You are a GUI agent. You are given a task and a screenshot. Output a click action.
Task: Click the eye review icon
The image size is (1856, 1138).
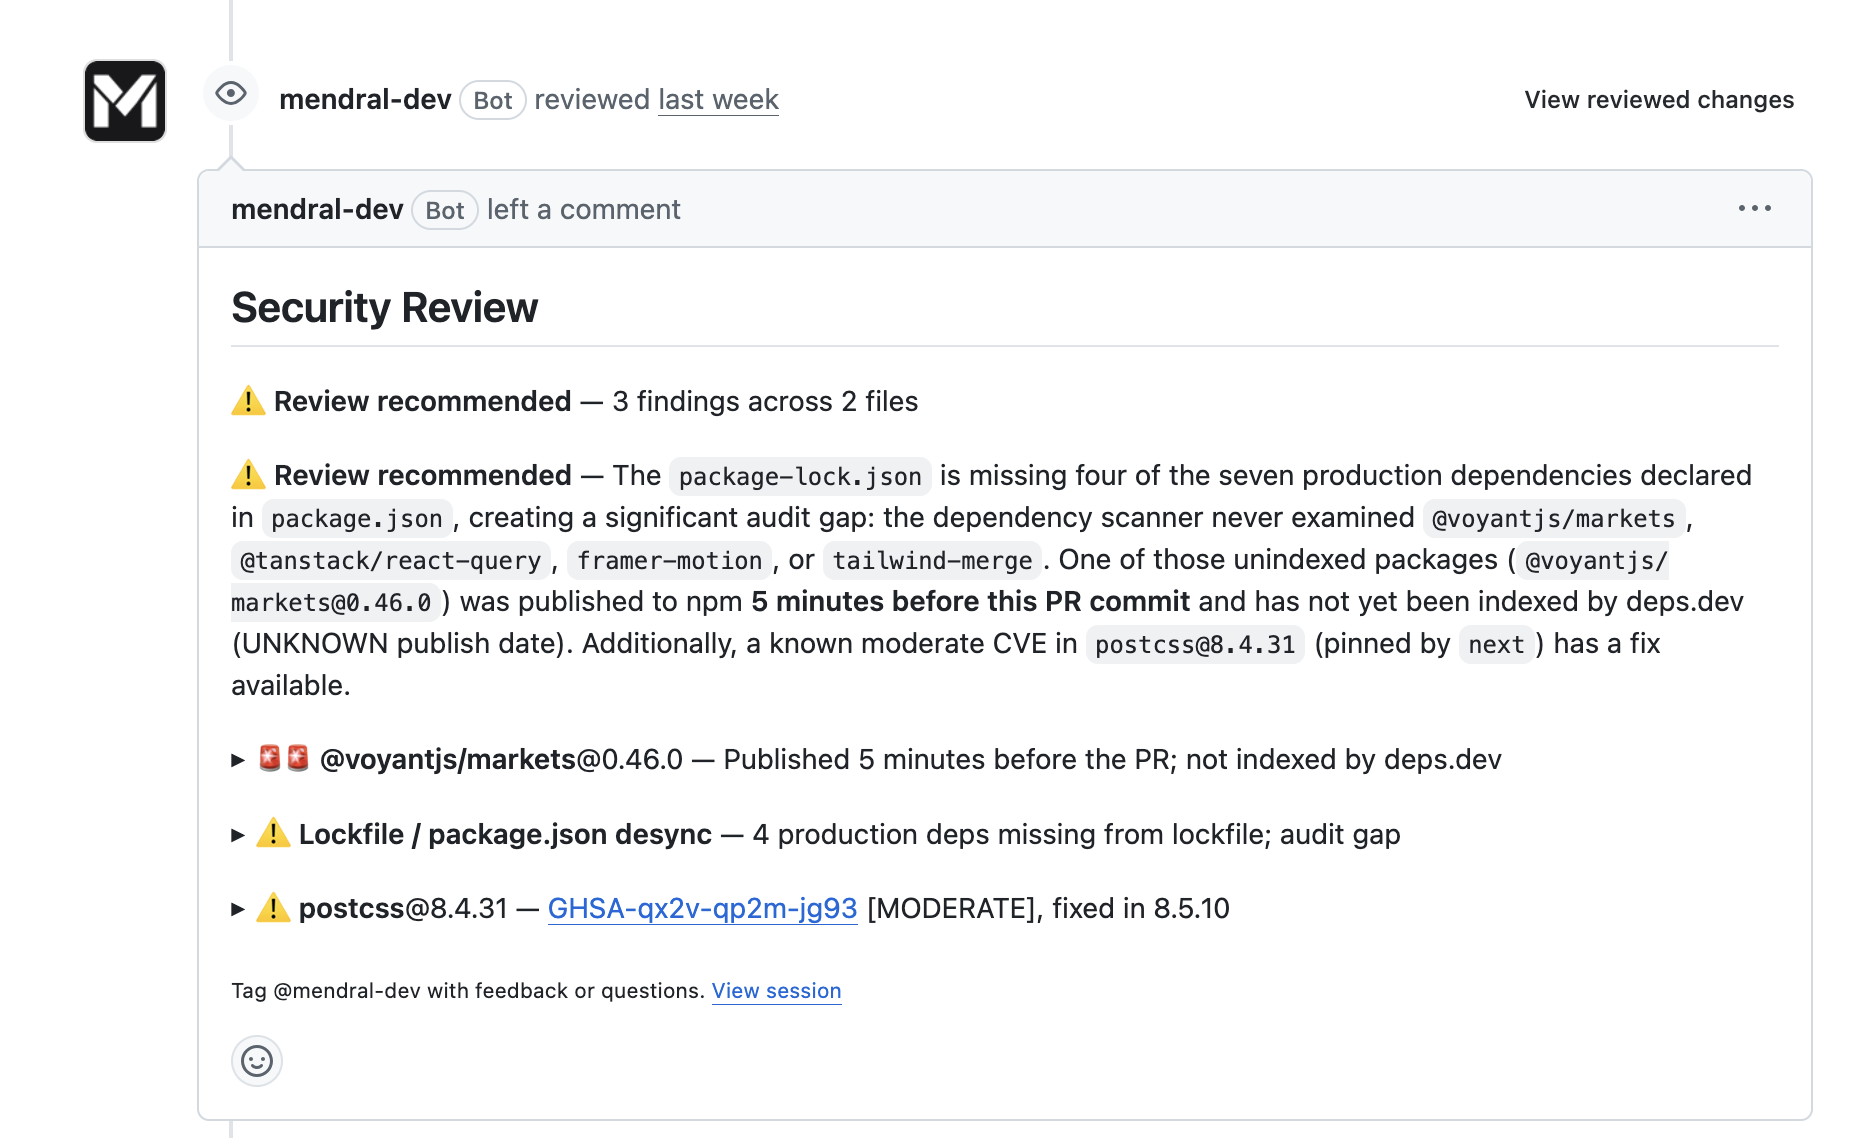[231, 94]
